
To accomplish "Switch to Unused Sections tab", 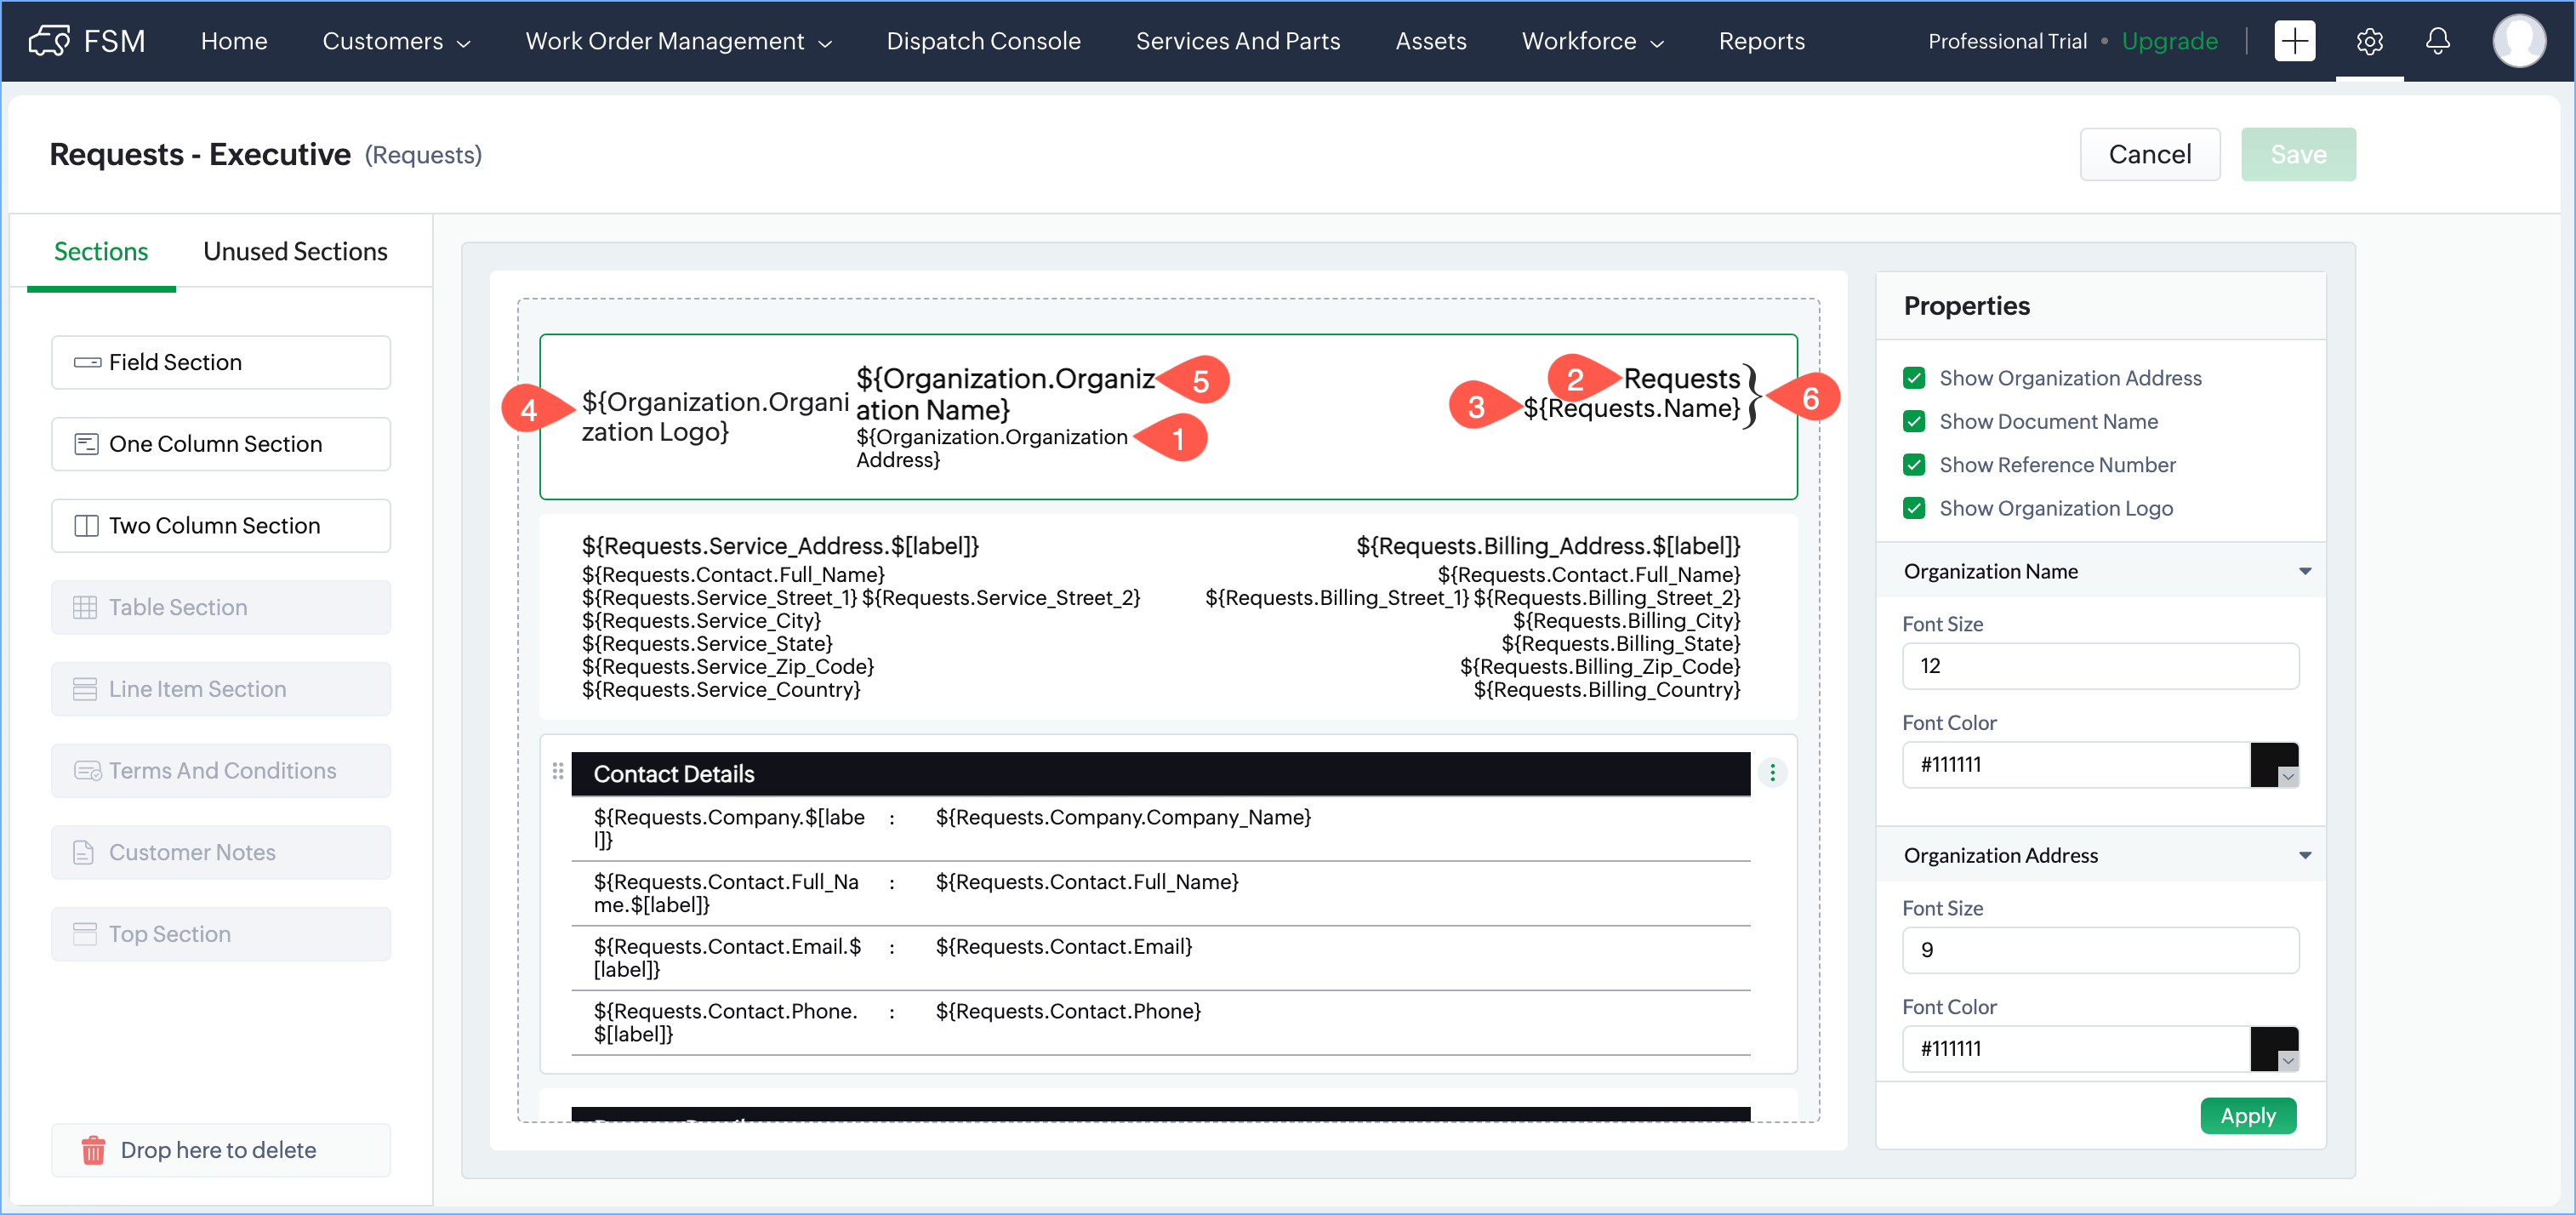I will [295, 251].
